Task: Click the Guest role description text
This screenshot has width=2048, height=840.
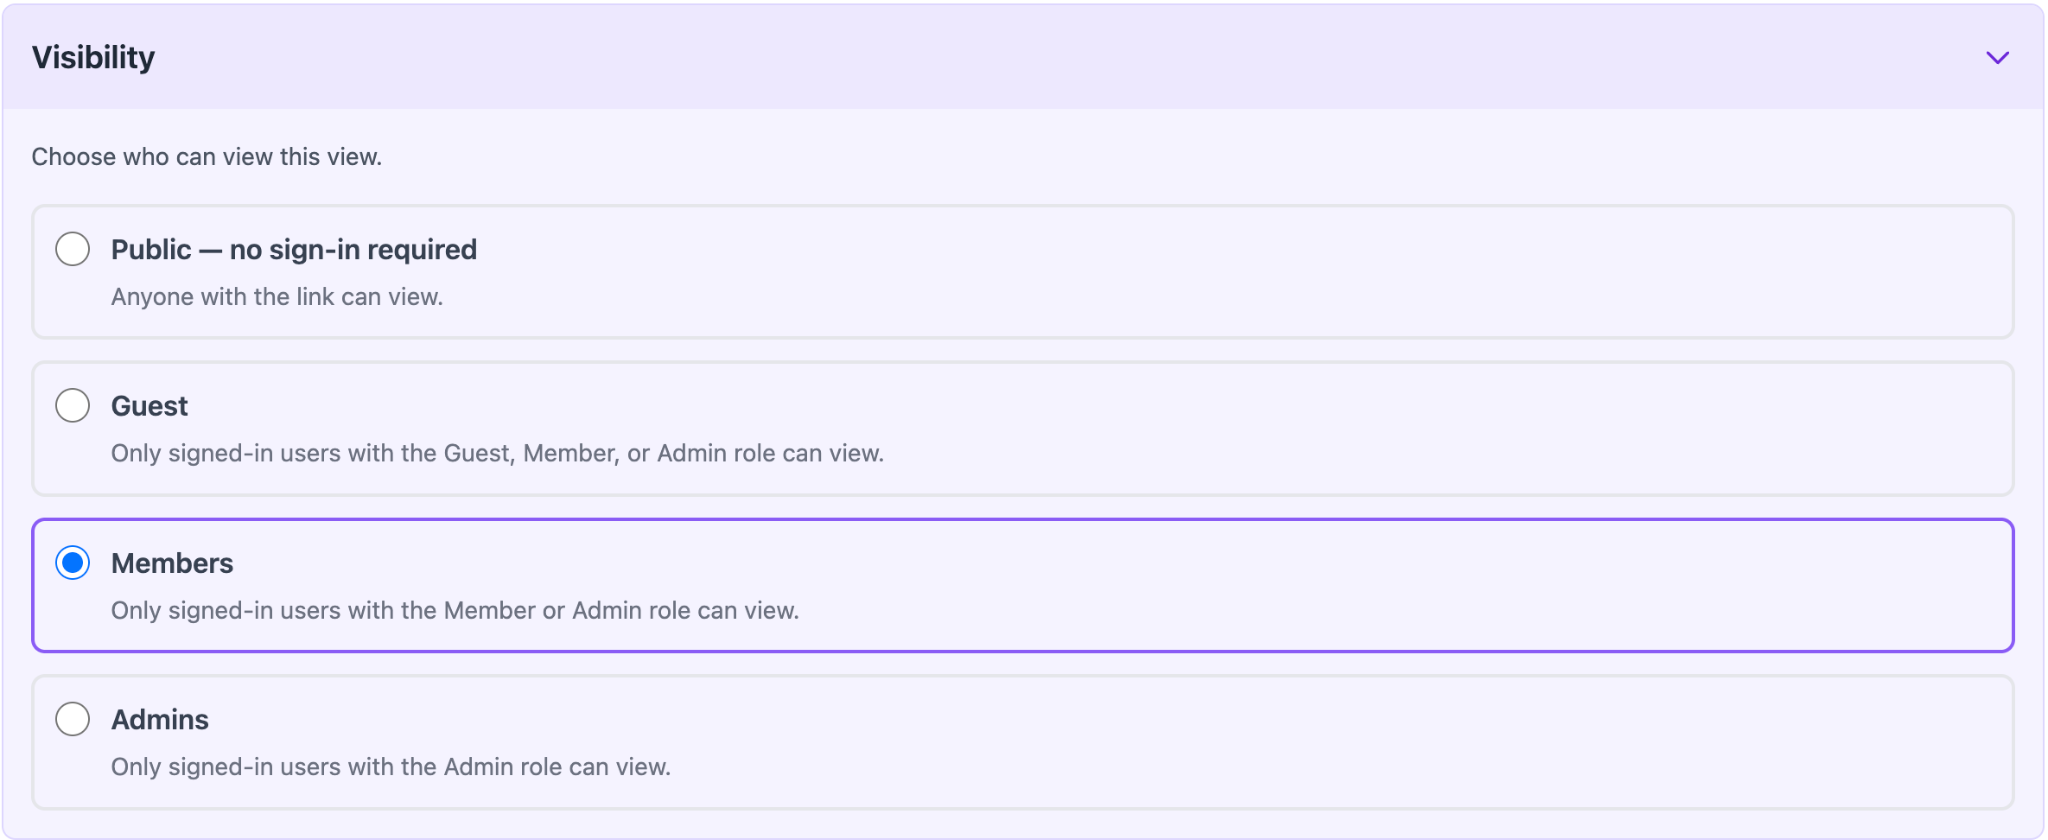Action: [497, 452]
